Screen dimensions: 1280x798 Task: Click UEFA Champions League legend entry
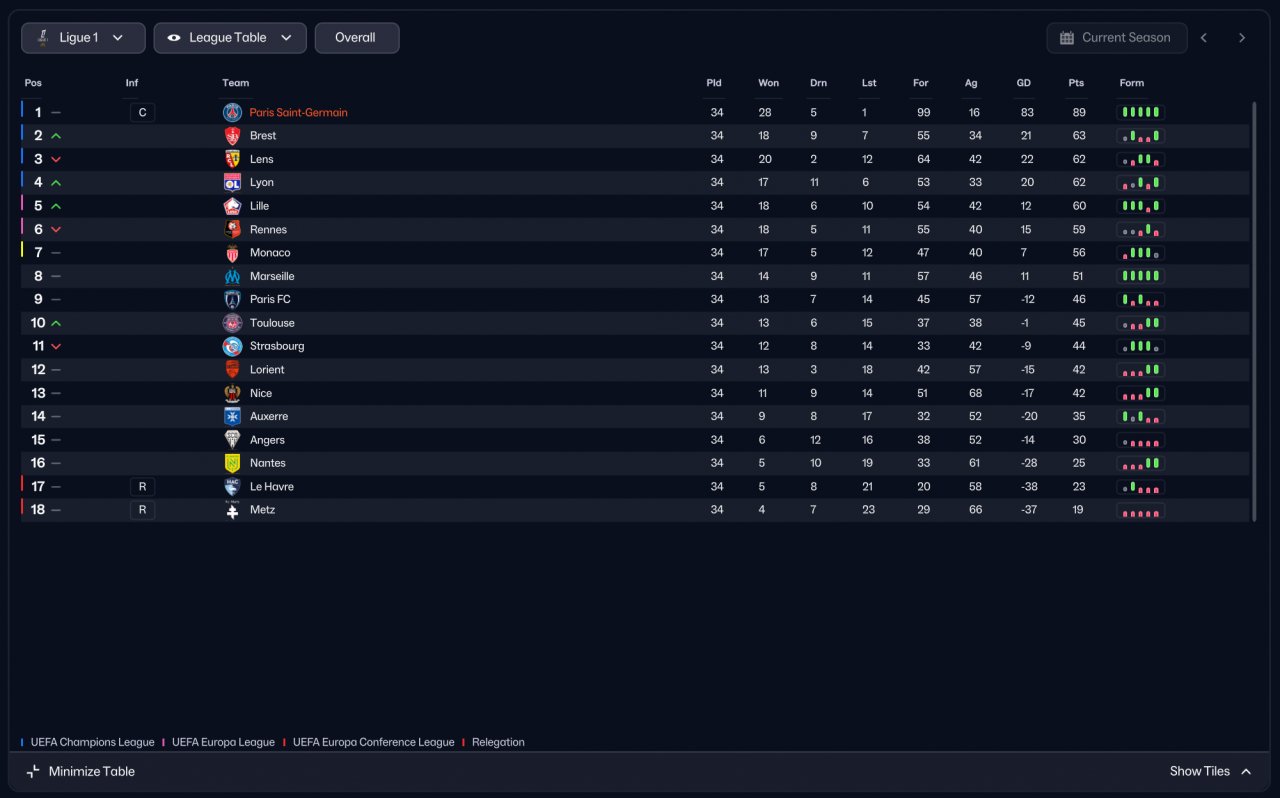(x=88, y=743)
